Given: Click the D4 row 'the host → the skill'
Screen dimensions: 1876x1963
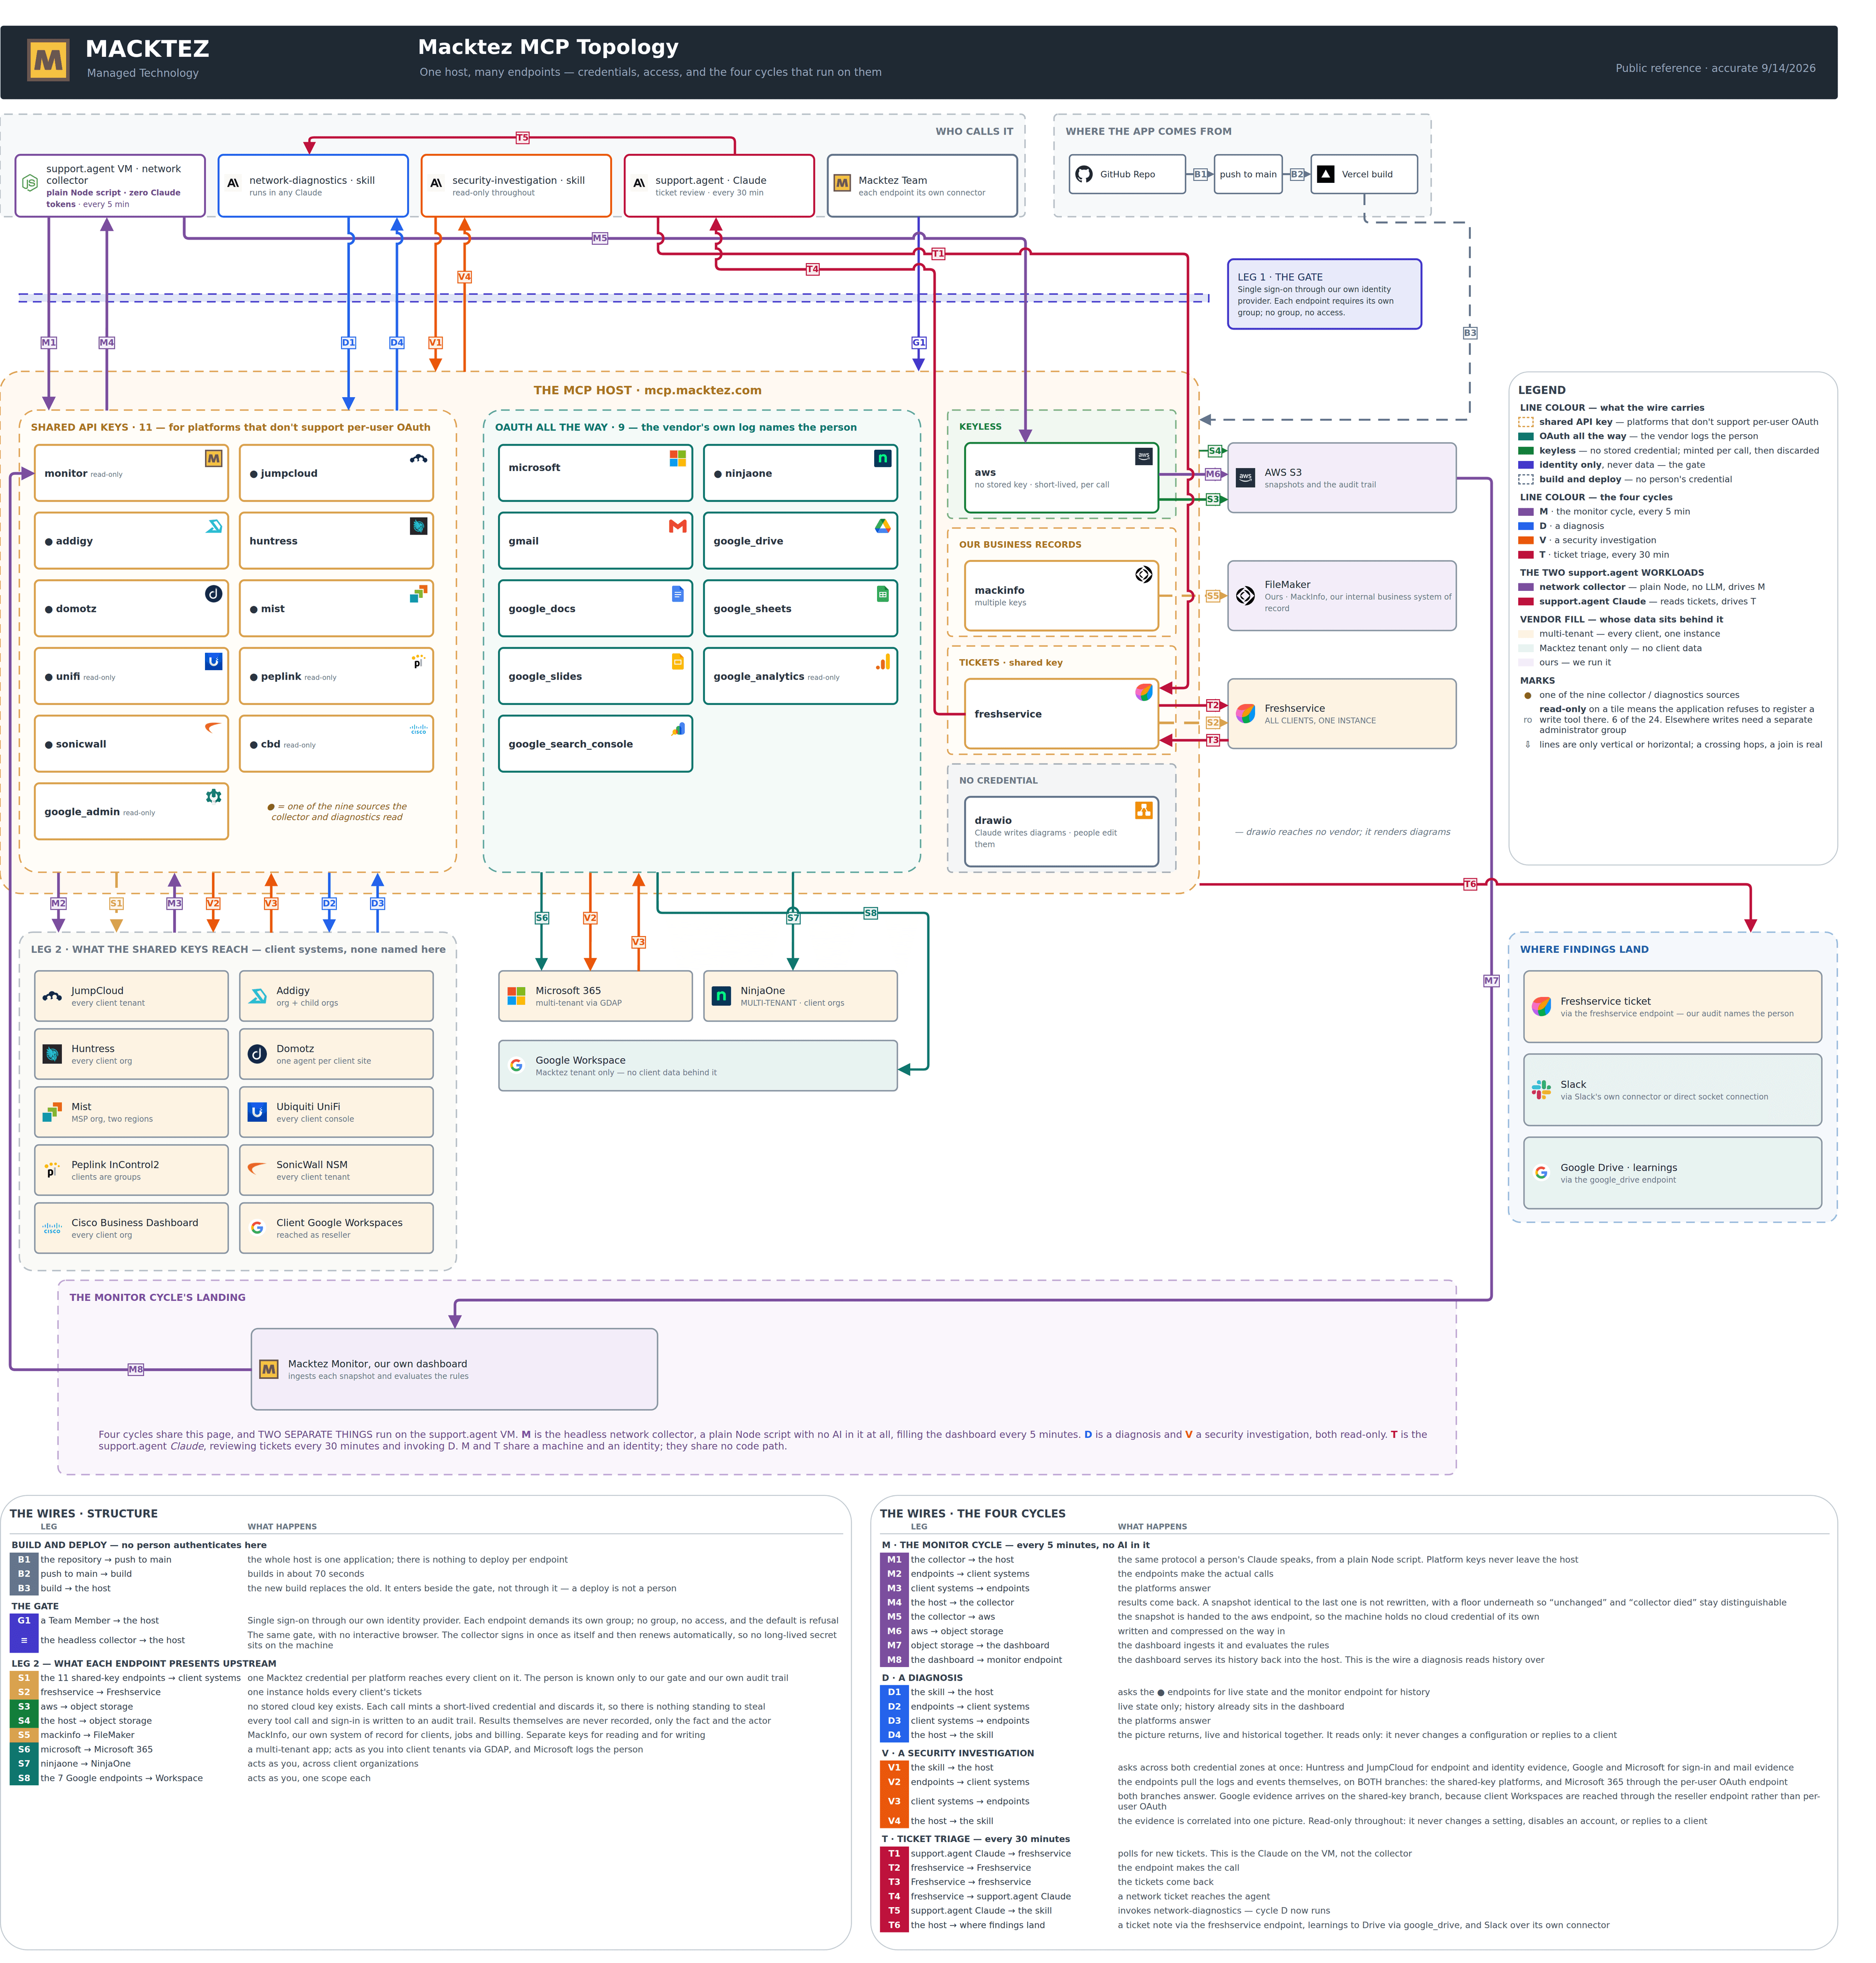Looking at the screenshot, I should coord(1354,1735).
